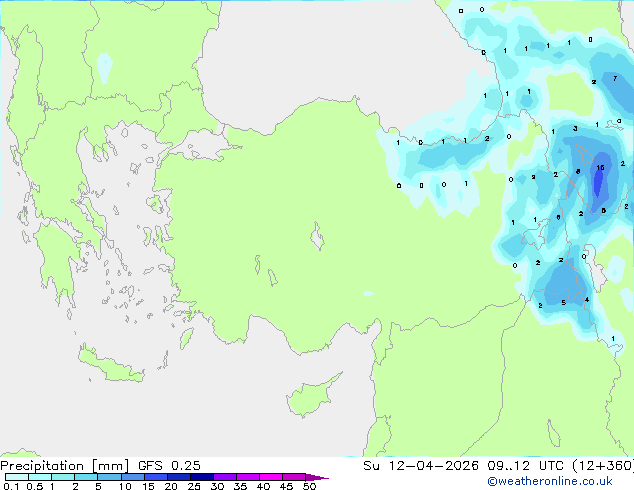Click the isolated light-blue rain patch over Bulgaria

pos(104,67)
